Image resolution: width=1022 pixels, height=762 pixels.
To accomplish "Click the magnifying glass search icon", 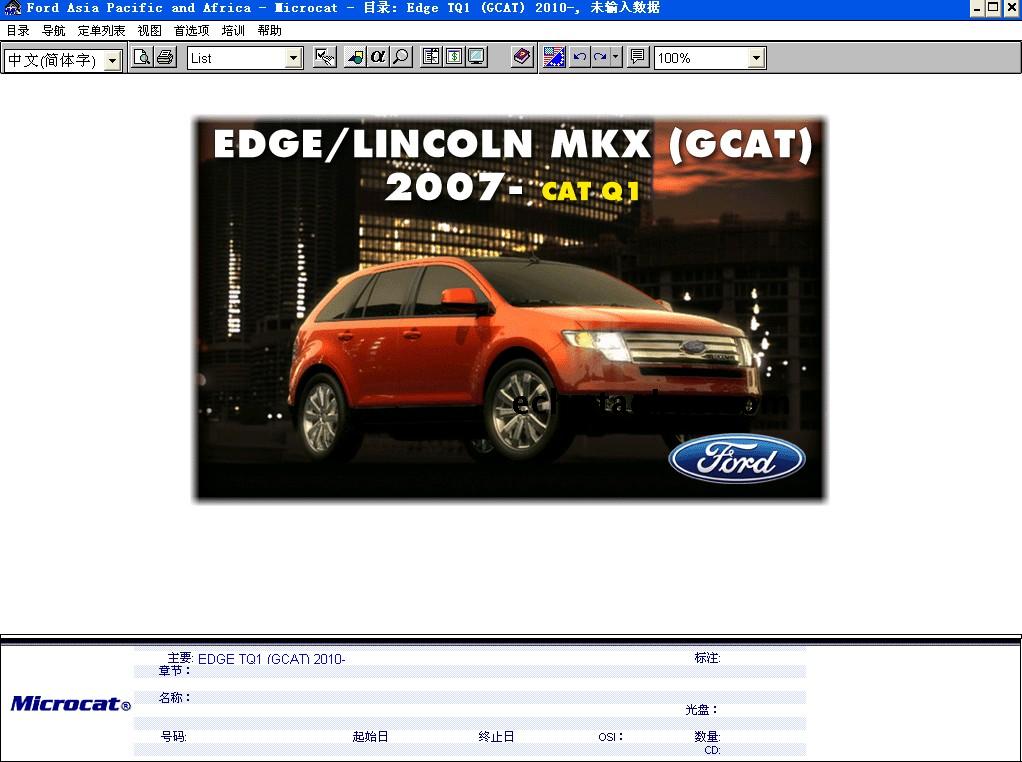I will (401, 57).
